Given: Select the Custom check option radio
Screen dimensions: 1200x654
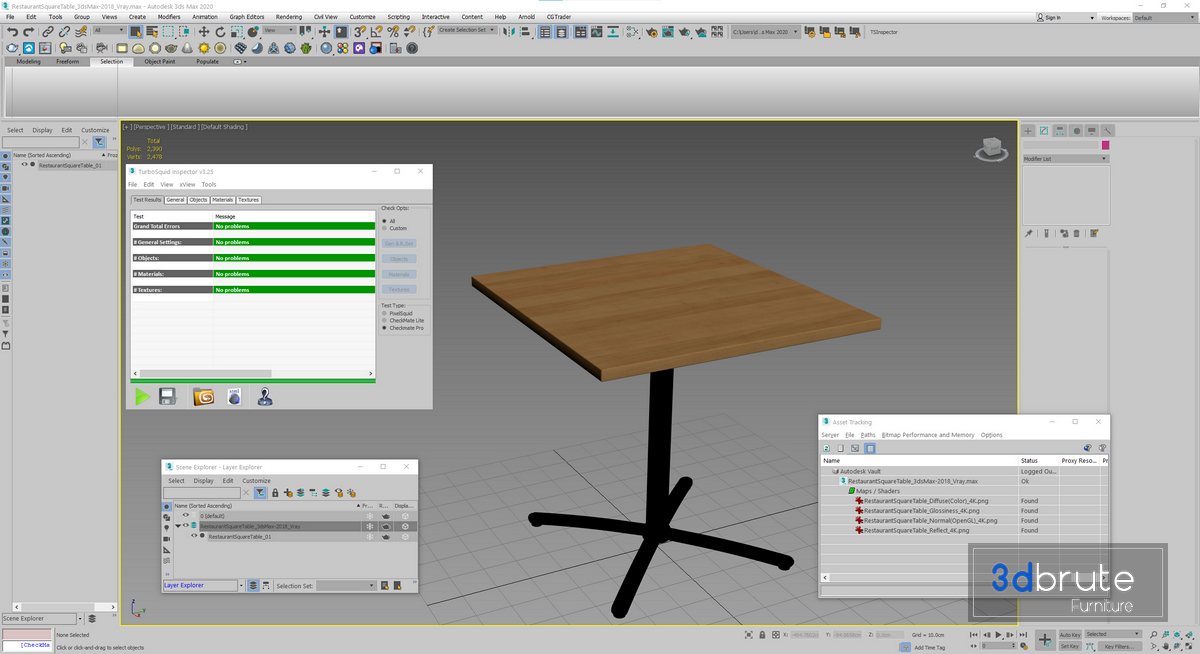Looking at the screenshot, I should tap(385, 228).
